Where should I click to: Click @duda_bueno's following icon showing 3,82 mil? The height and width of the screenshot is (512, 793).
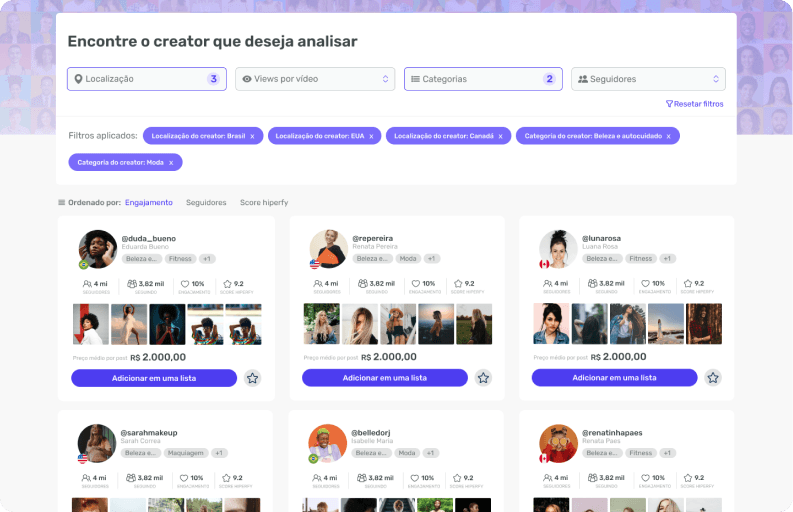pos(132,284)
